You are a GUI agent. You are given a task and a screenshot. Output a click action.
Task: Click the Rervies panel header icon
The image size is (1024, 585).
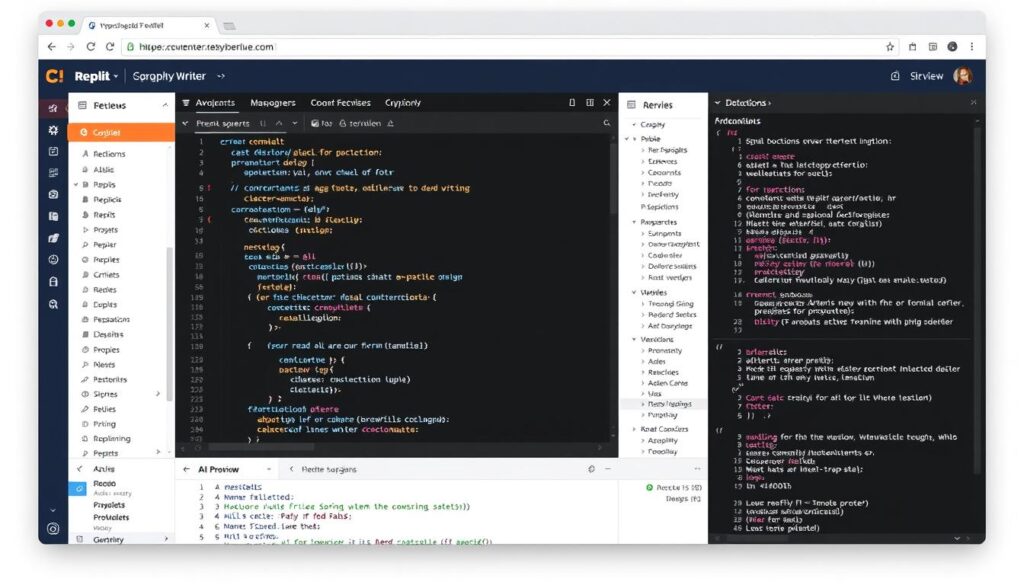pos(632,104)
